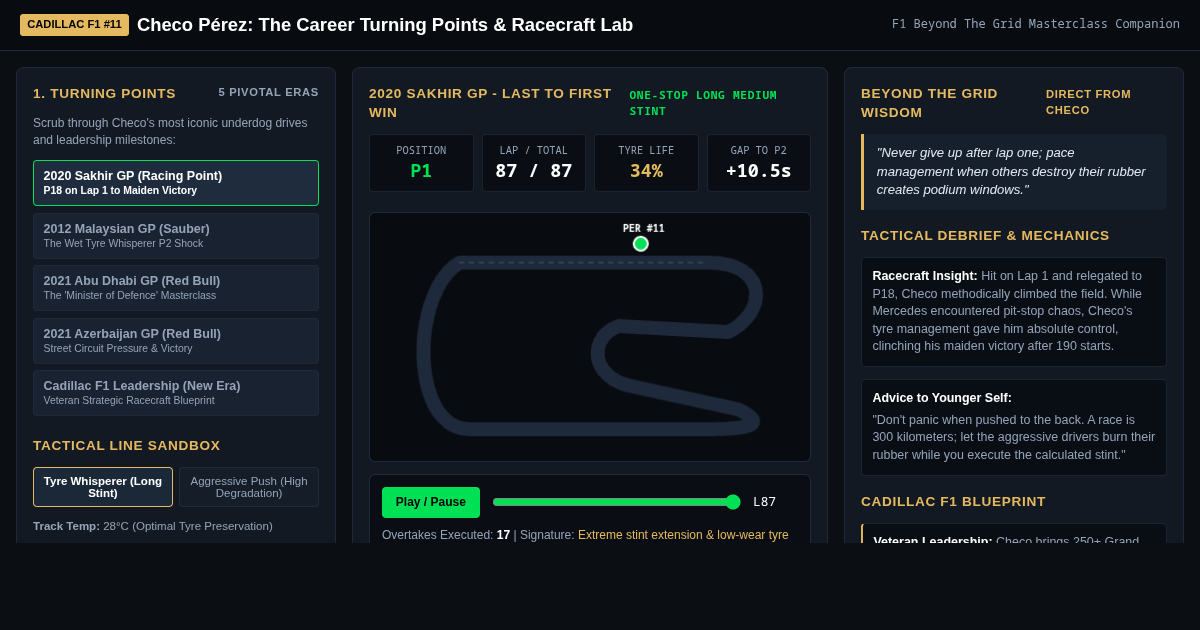Click the '2020 Sakhir GP - Last to First Win' heading
Viewport: 1200px width, 630px height.
pos(490,103)
